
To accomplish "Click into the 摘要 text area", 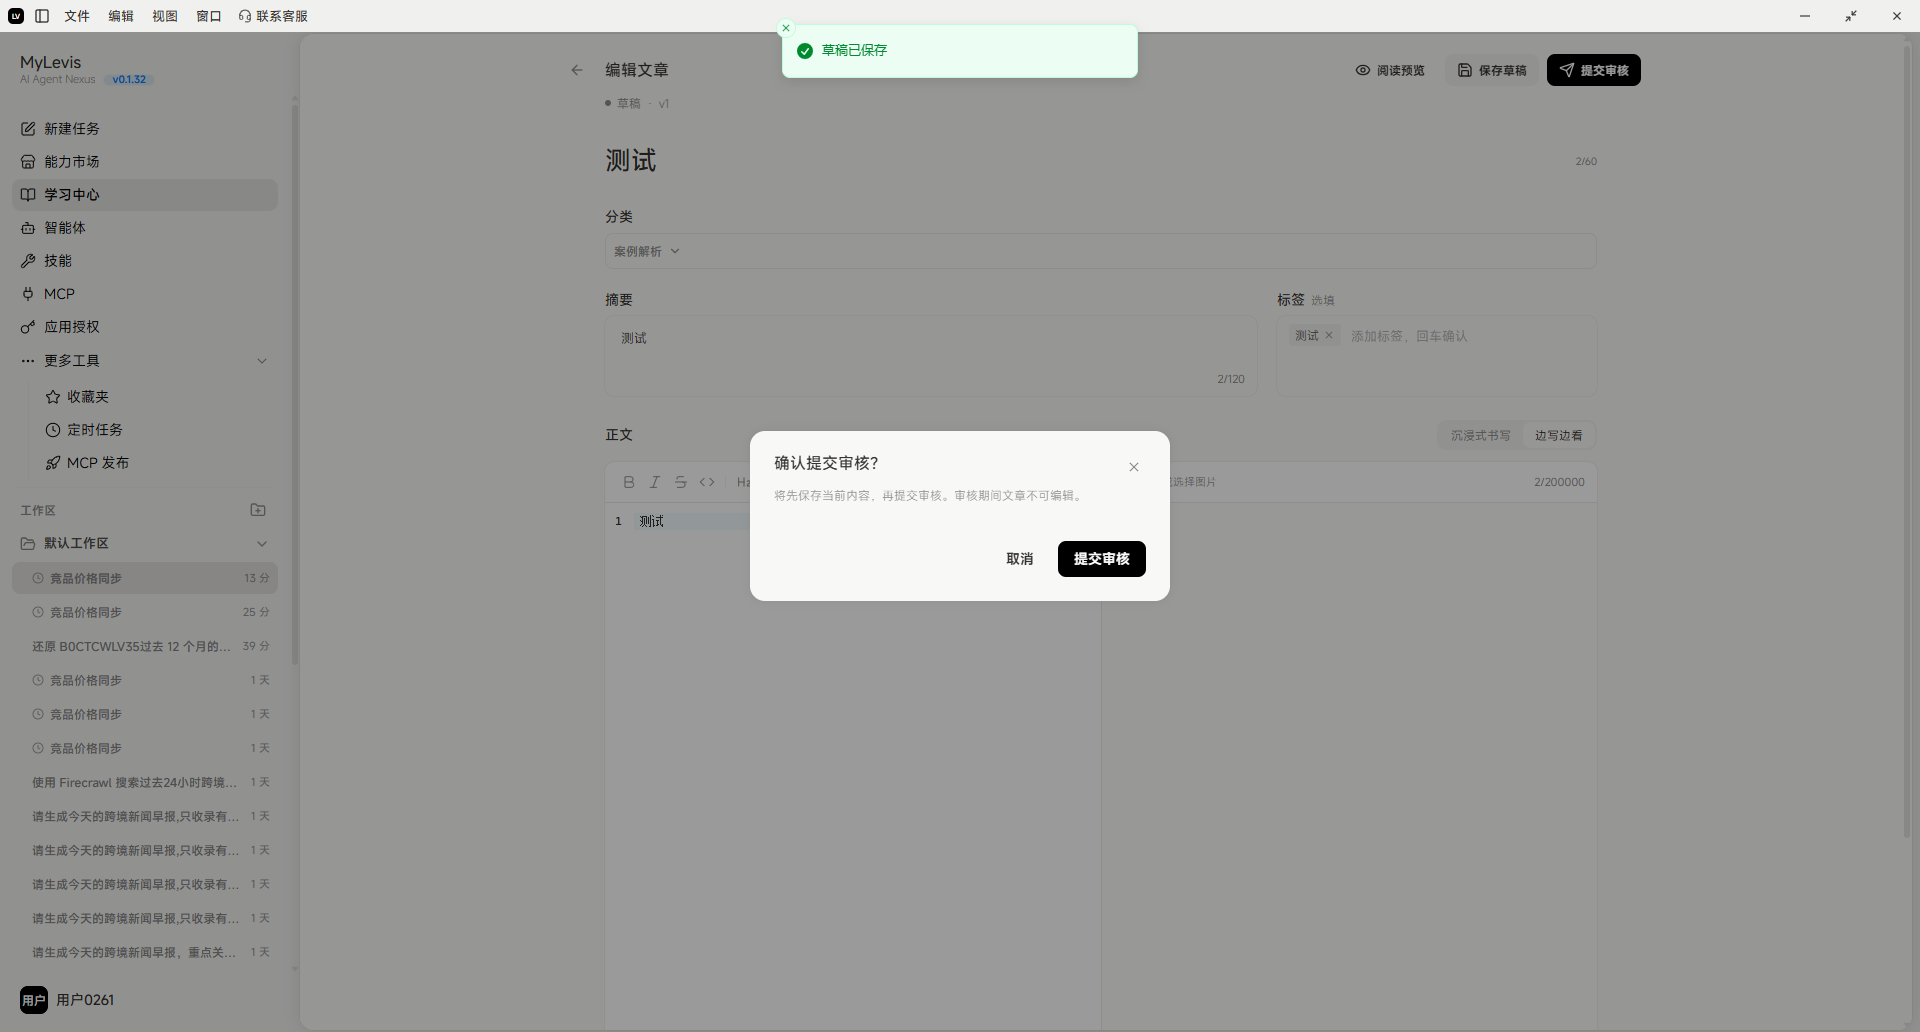I will [x=930, y=356].
